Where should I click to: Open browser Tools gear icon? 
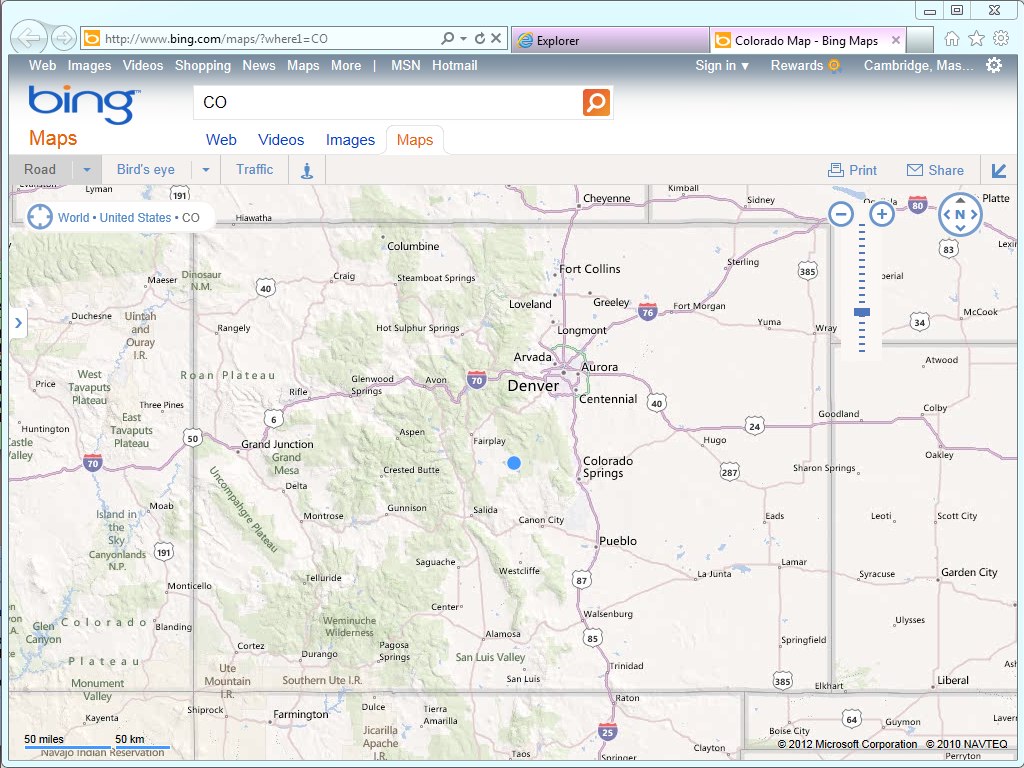(1000, 39)
